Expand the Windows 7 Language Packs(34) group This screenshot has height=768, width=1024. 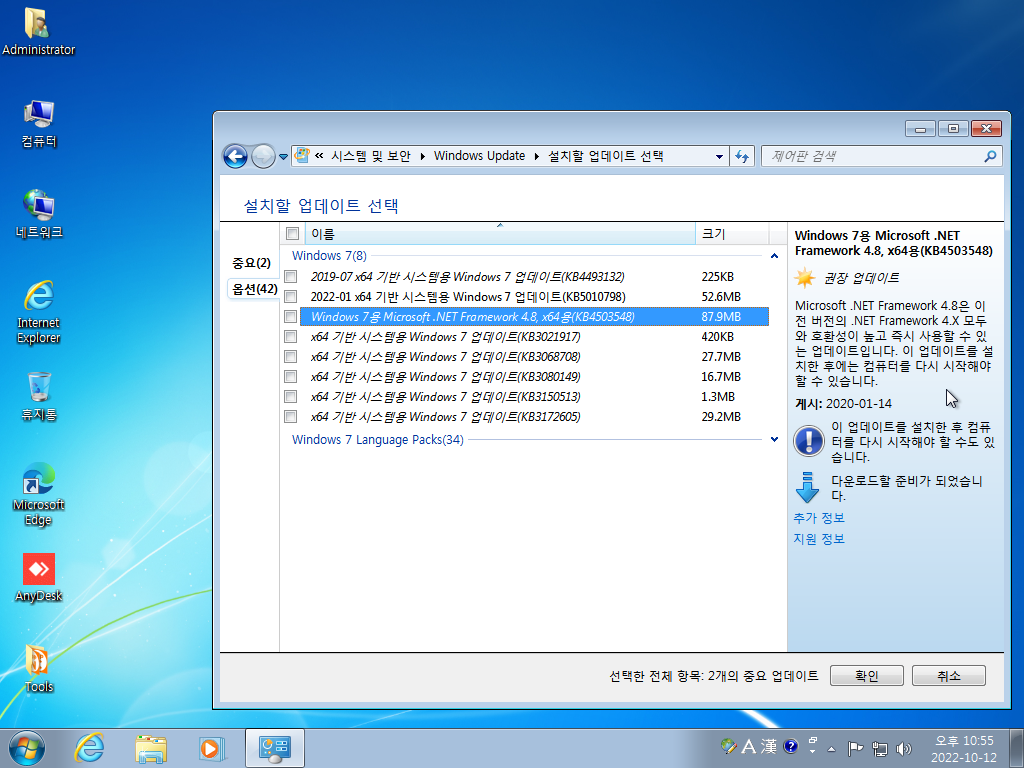pos(774,440)
